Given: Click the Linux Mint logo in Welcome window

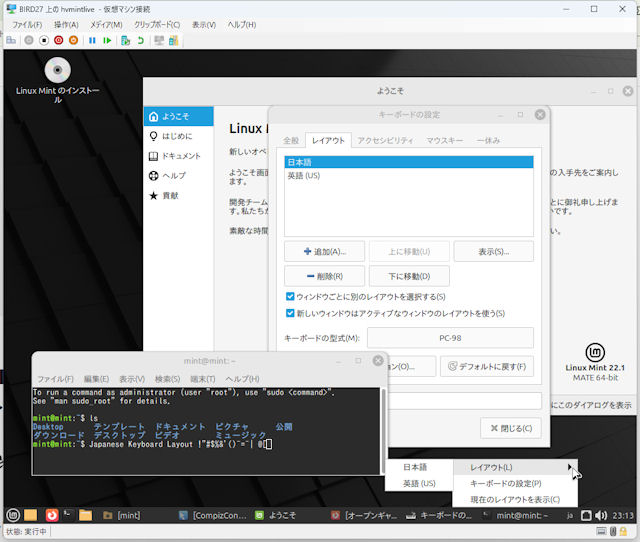Looking at the screenshot, I should coord(595,352).
